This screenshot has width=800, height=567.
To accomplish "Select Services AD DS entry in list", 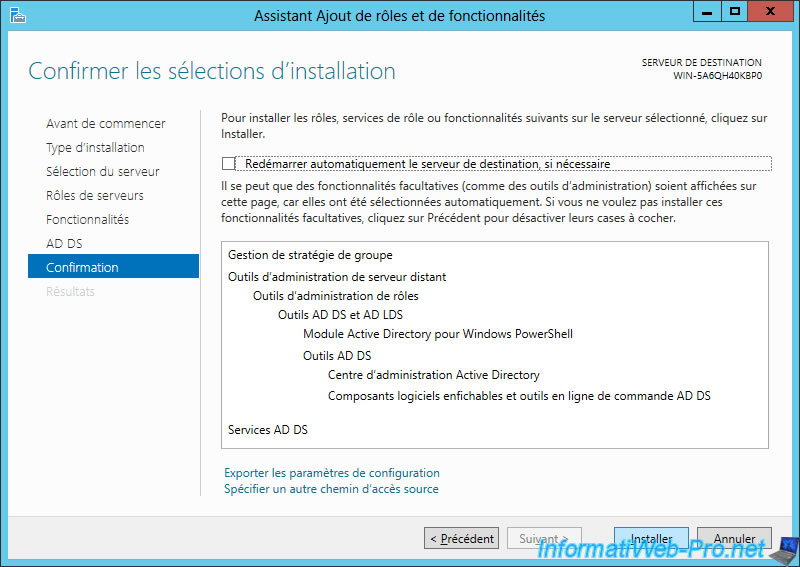I will [268, 430].
